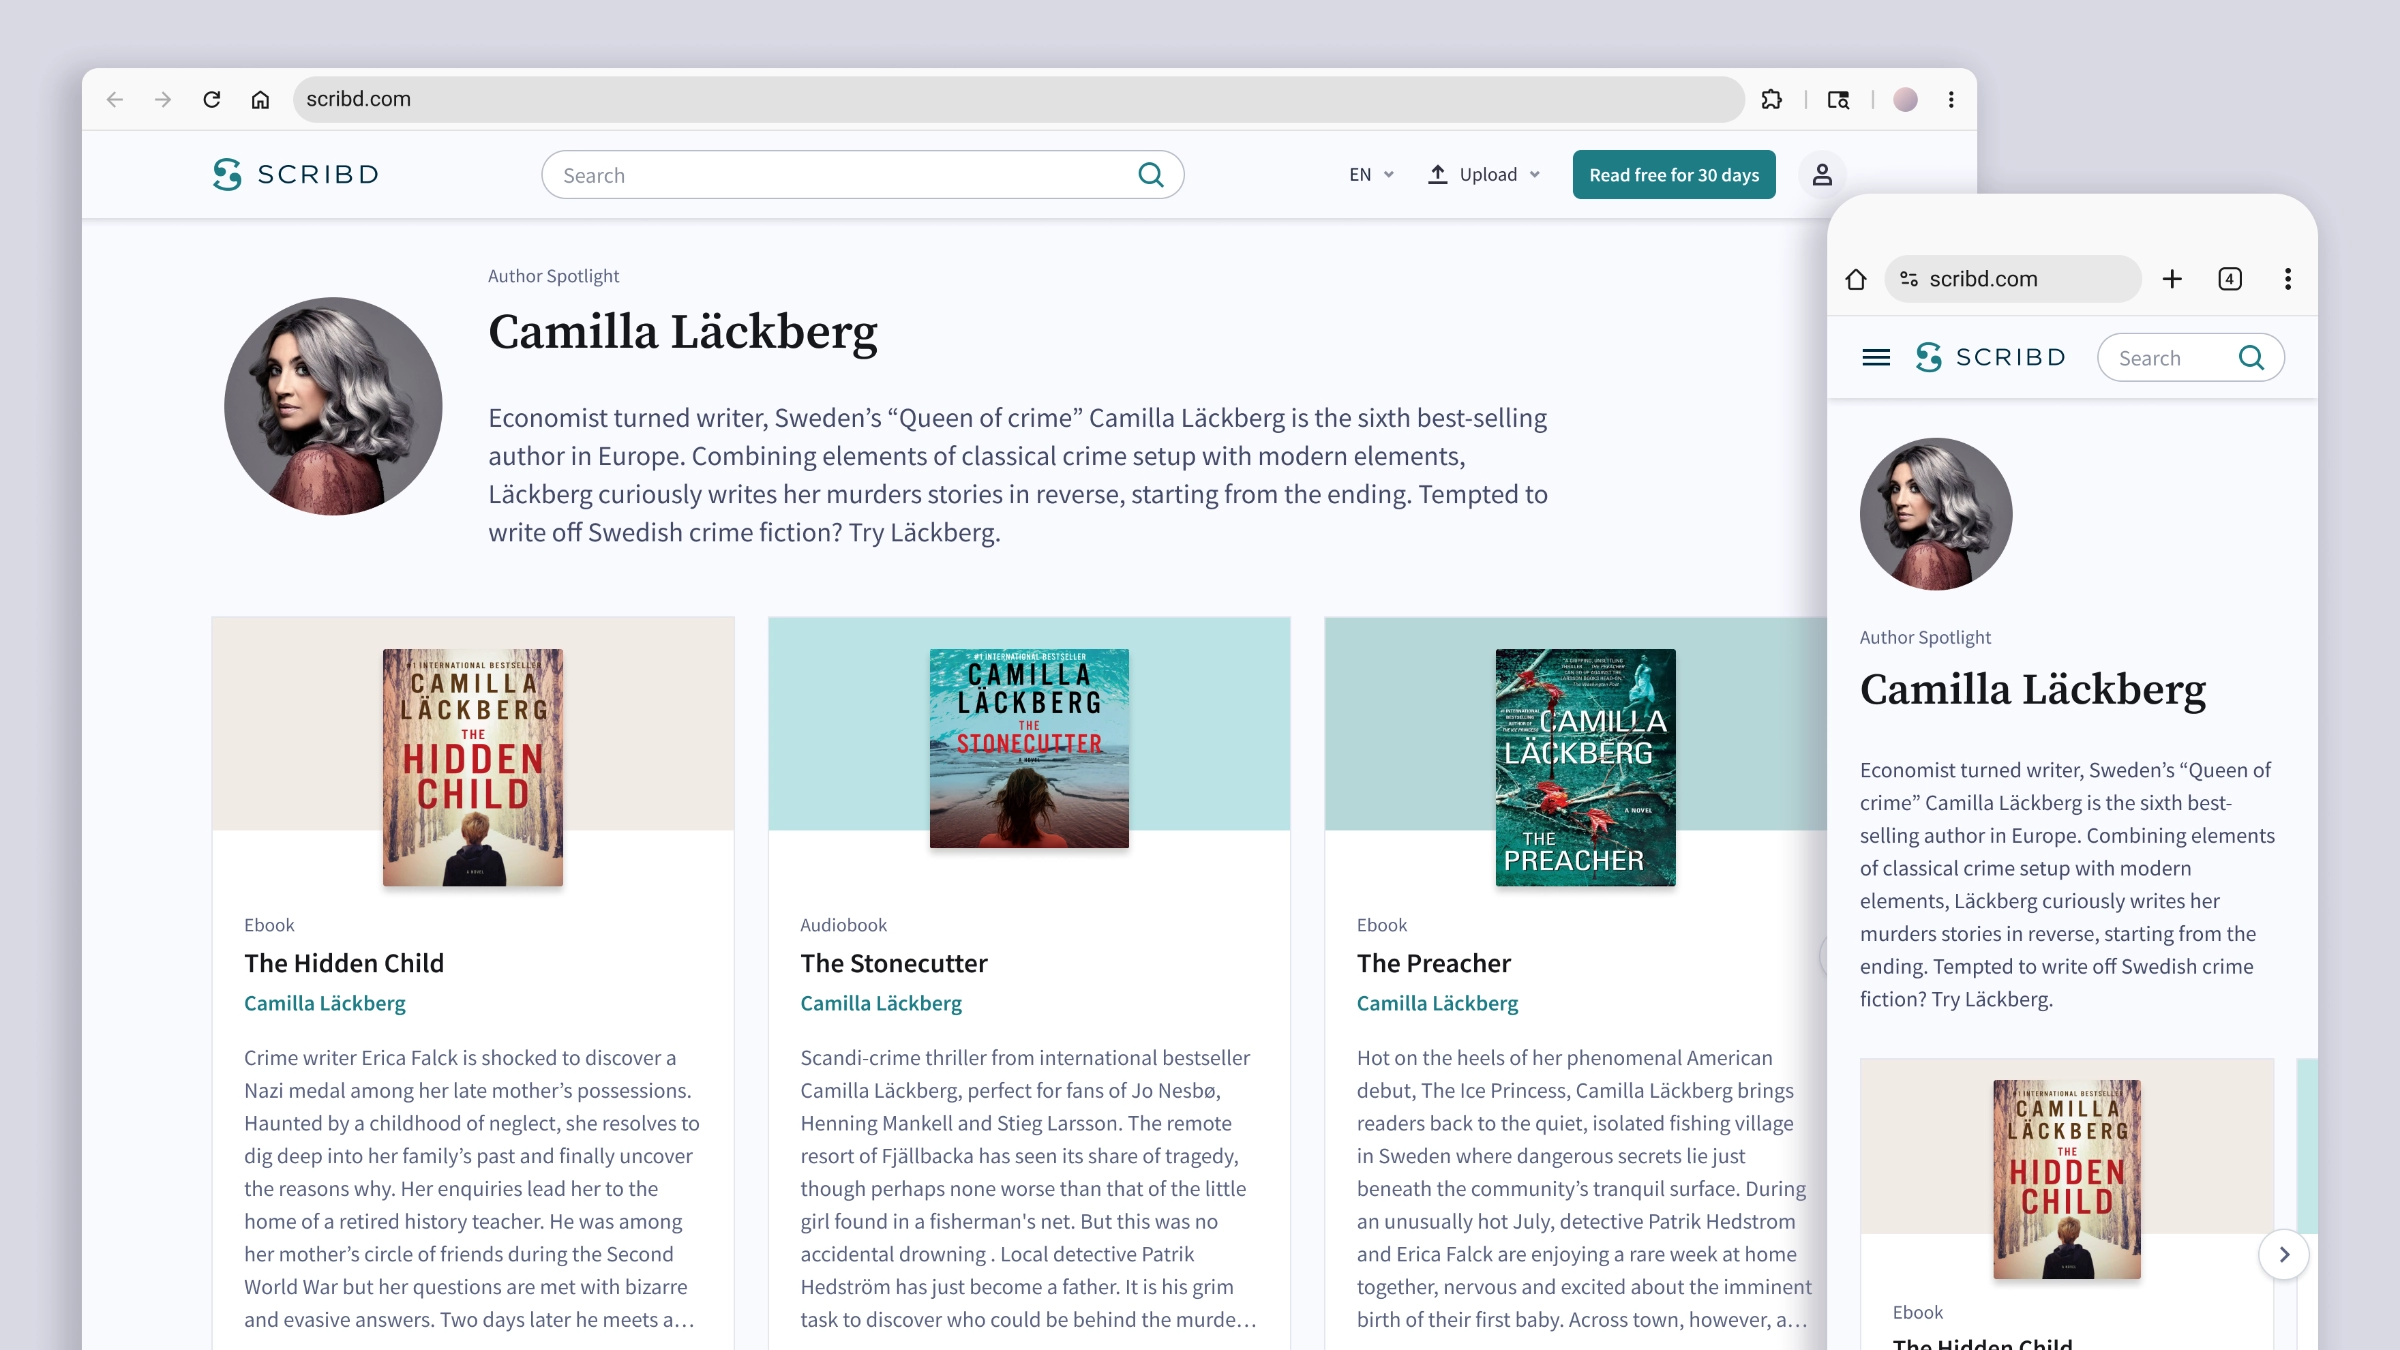Open desktop browser three-dot menu
2400x1350 pixels.
coord(1951,99)
